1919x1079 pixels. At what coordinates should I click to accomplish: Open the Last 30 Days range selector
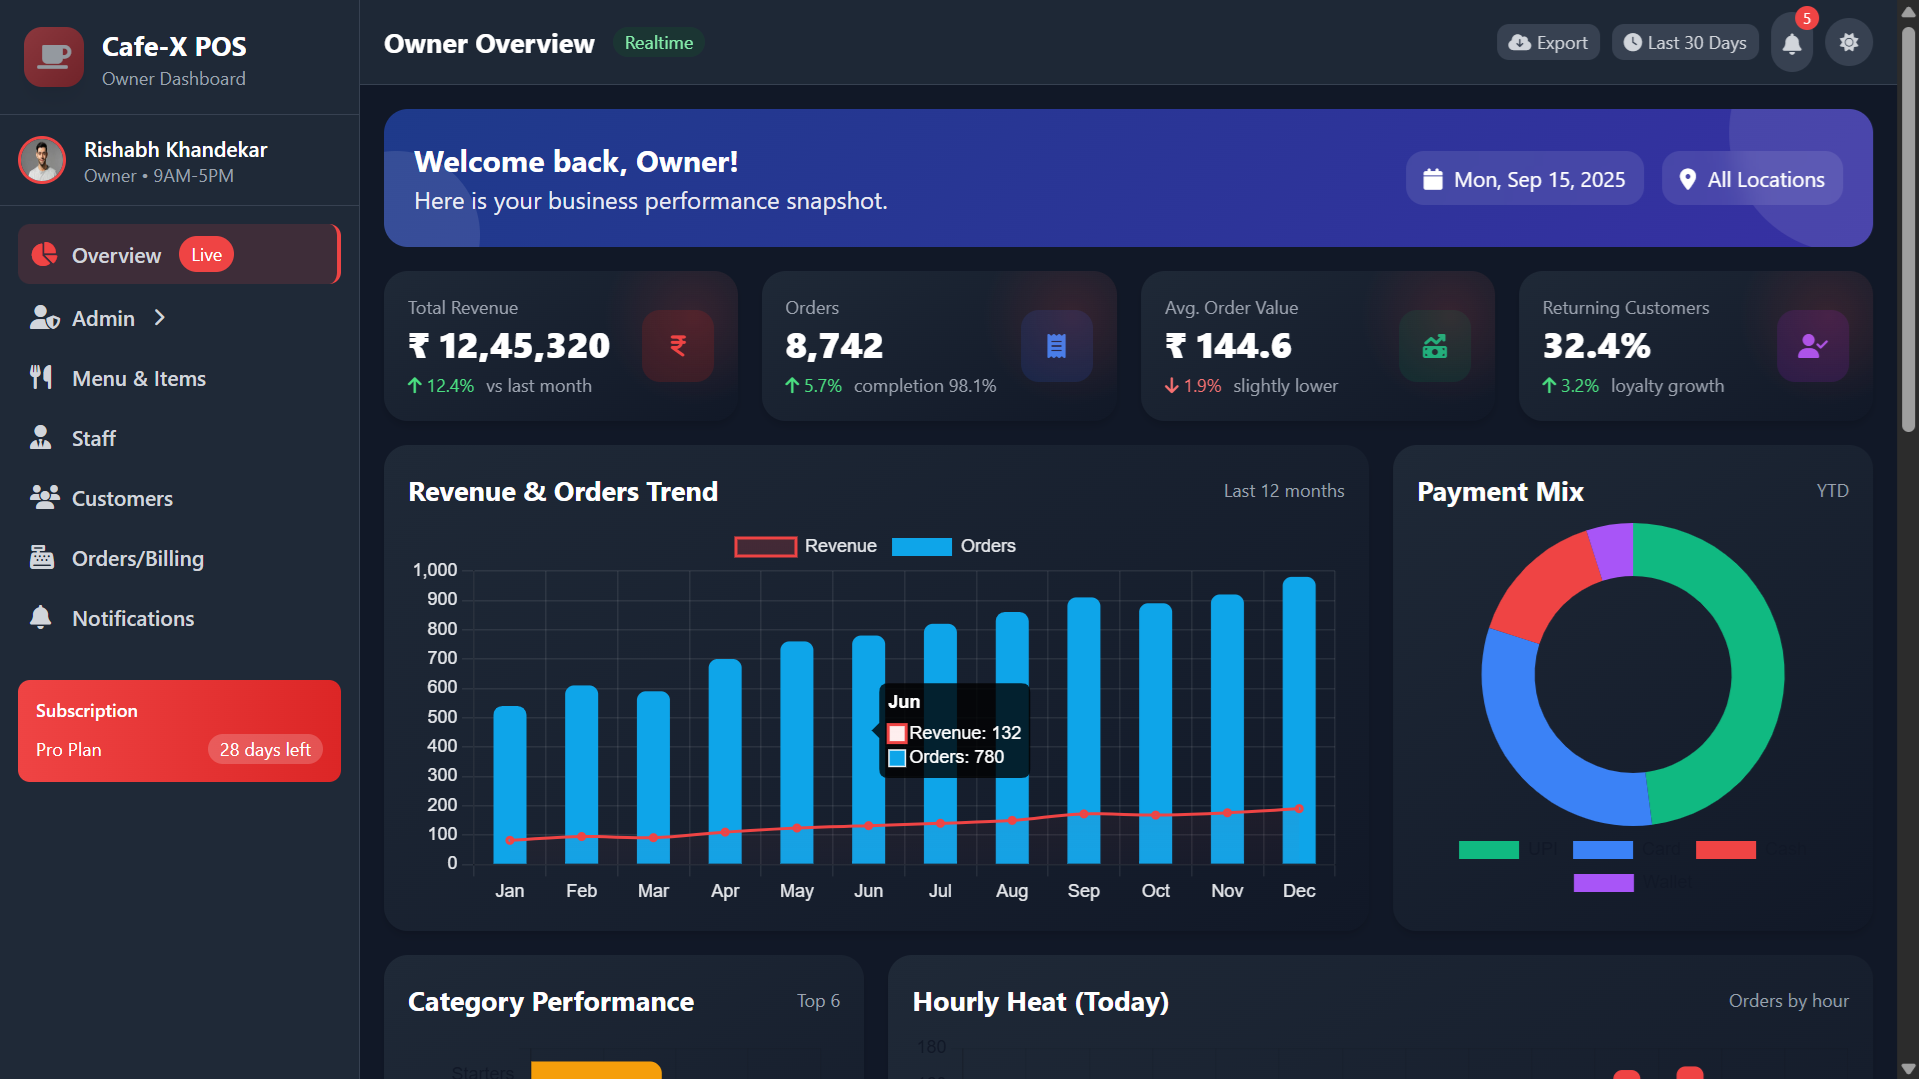1684,43
